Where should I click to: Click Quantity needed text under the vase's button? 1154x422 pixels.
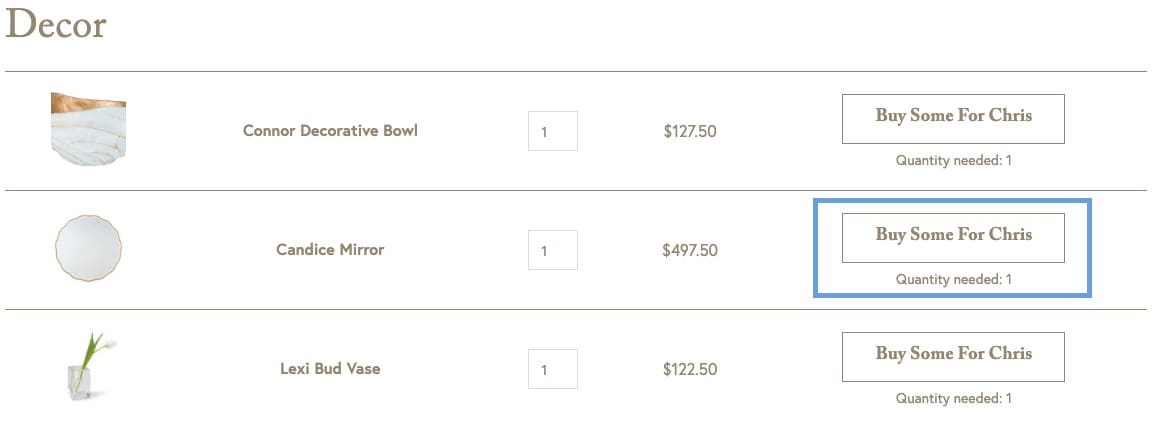(954, 398)
